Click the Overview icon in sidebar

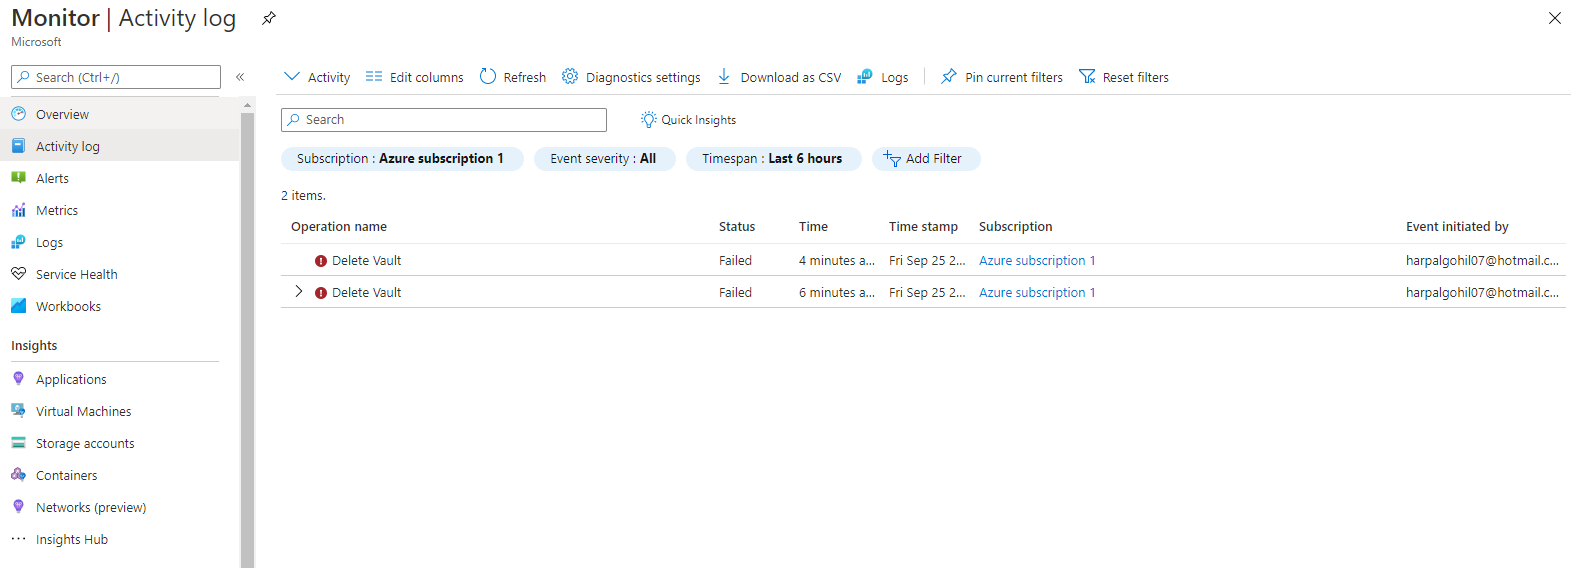tap(18, 114)
